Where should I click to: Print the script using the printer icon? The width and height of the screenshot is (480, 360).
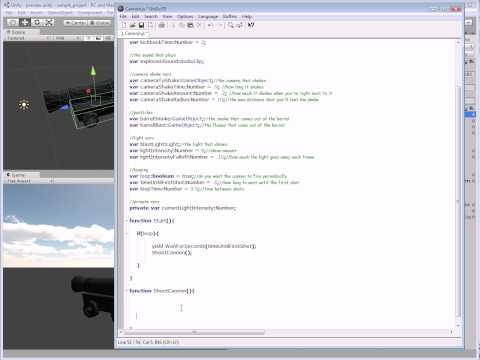(162, 25)
